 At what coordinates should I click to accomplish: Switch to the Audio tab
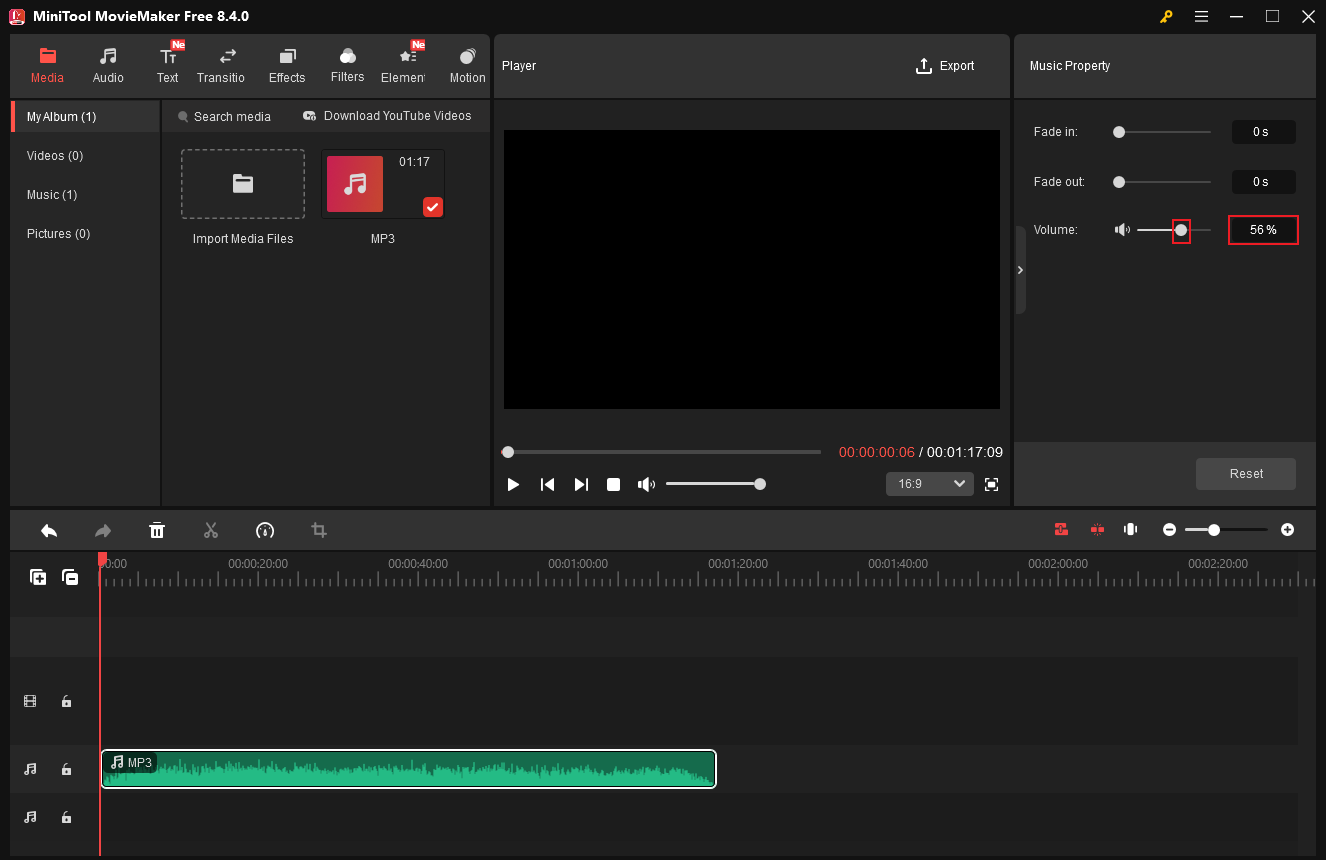point(107,63)
